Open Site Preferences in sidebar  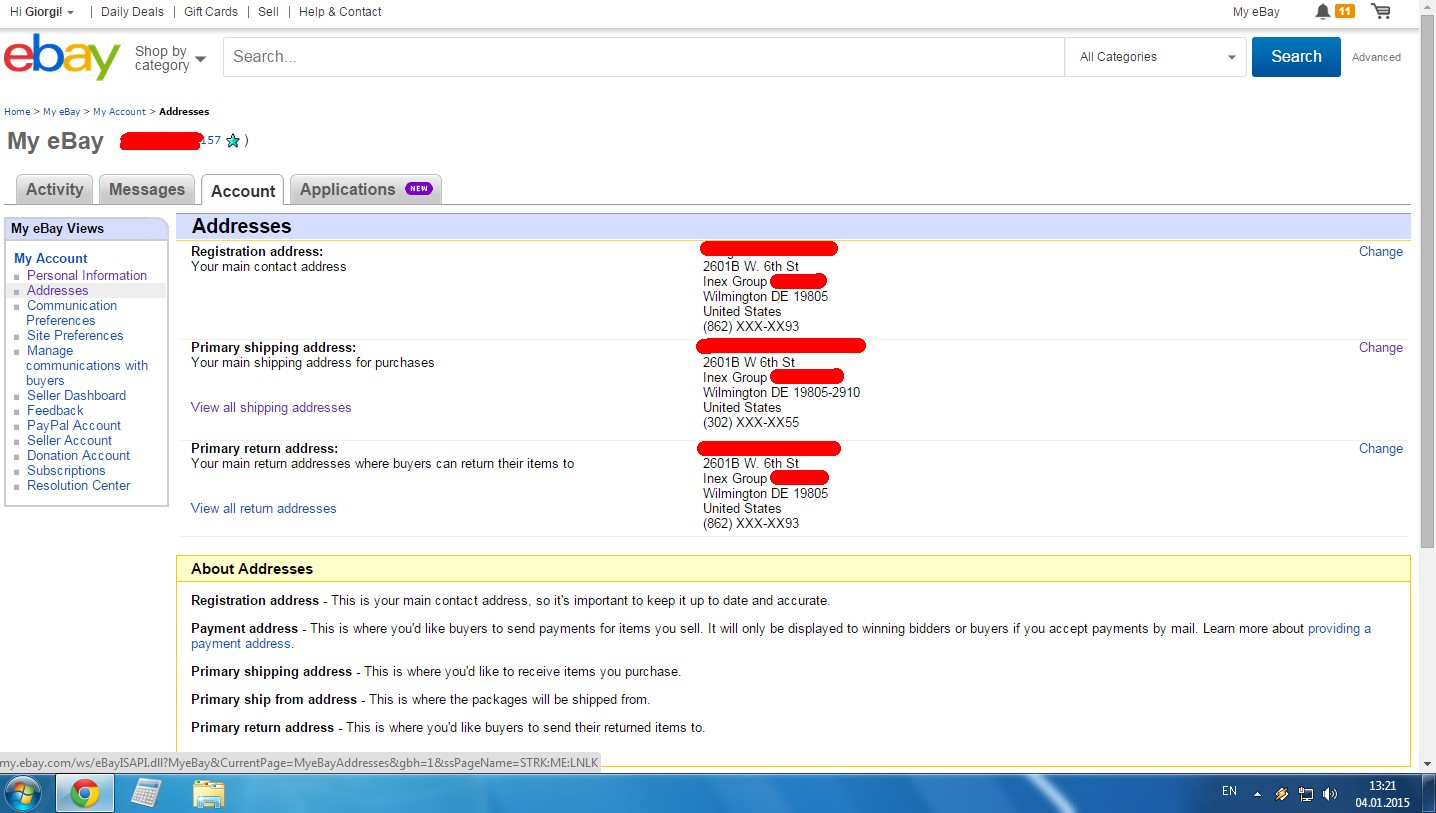point(75,336)
